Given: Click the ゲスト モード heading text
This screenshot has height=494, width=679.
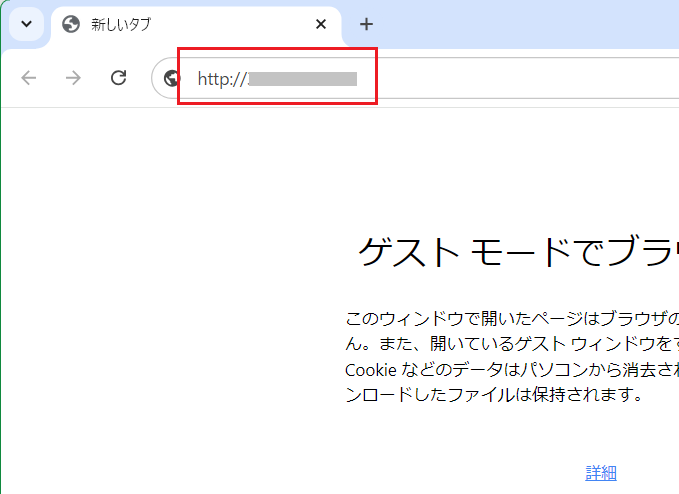Looking at the screenshot, I should [518, 252].
